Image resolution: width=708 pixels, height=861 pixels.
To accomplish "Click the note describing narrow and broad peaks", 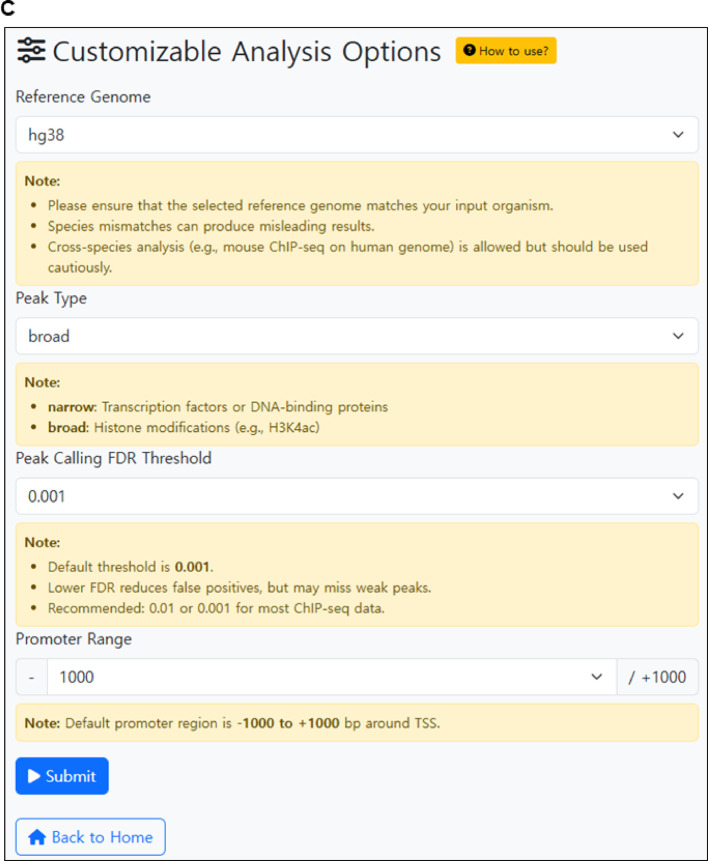I will 356,404.
